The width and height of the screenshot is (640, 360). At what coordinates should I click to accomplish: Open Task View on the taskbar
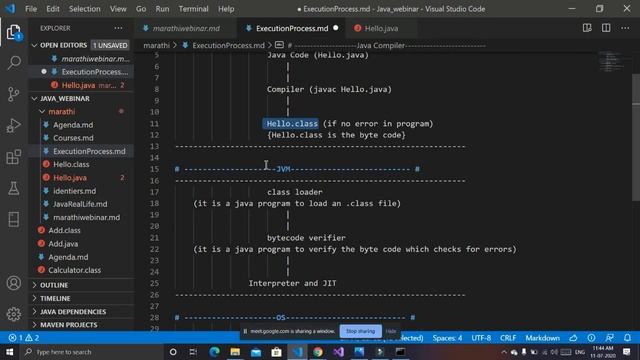193,352
